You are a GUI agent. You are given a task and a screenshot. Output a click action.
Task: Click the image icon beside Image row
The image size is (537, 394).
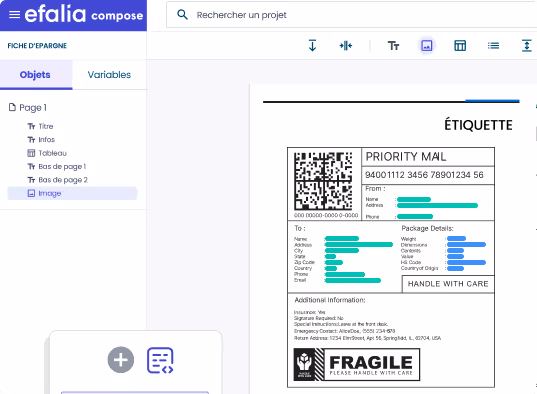(x=31, y=193)
